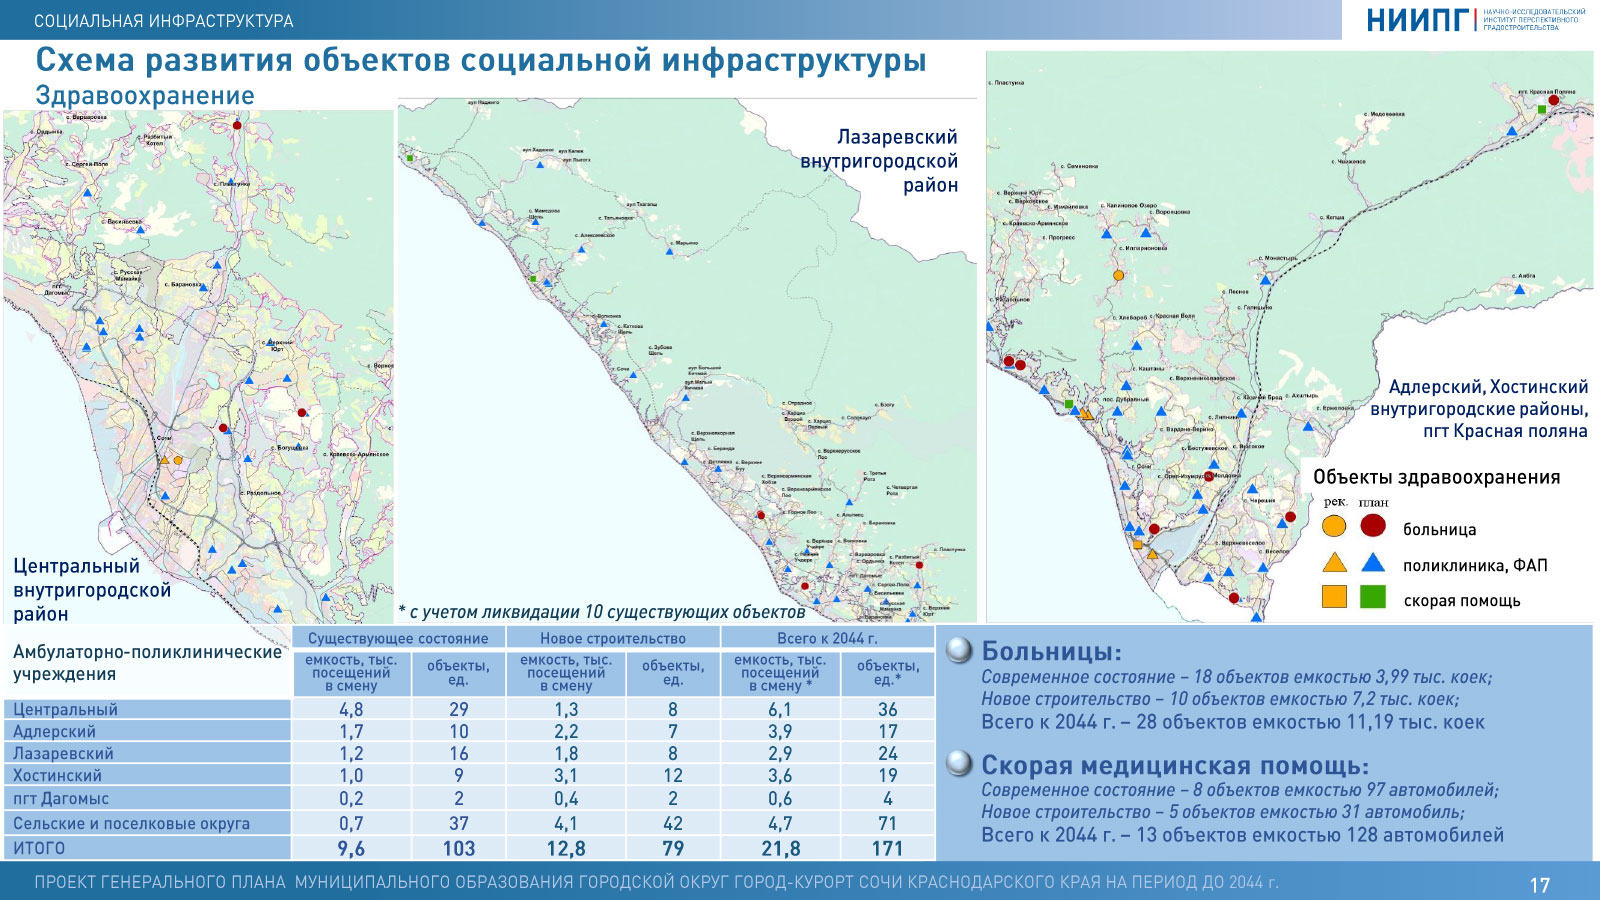The image size is (1600, 900).
Task: Click the скорая помощь legend label
Action: (x=1461, y=601)
